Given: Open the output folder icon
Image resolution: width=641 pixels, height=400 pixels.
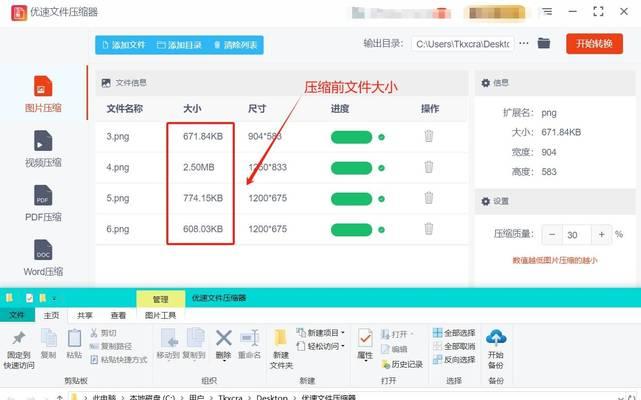Looking at the screenshot, I should pyautogui.click(x=544, y=43).
